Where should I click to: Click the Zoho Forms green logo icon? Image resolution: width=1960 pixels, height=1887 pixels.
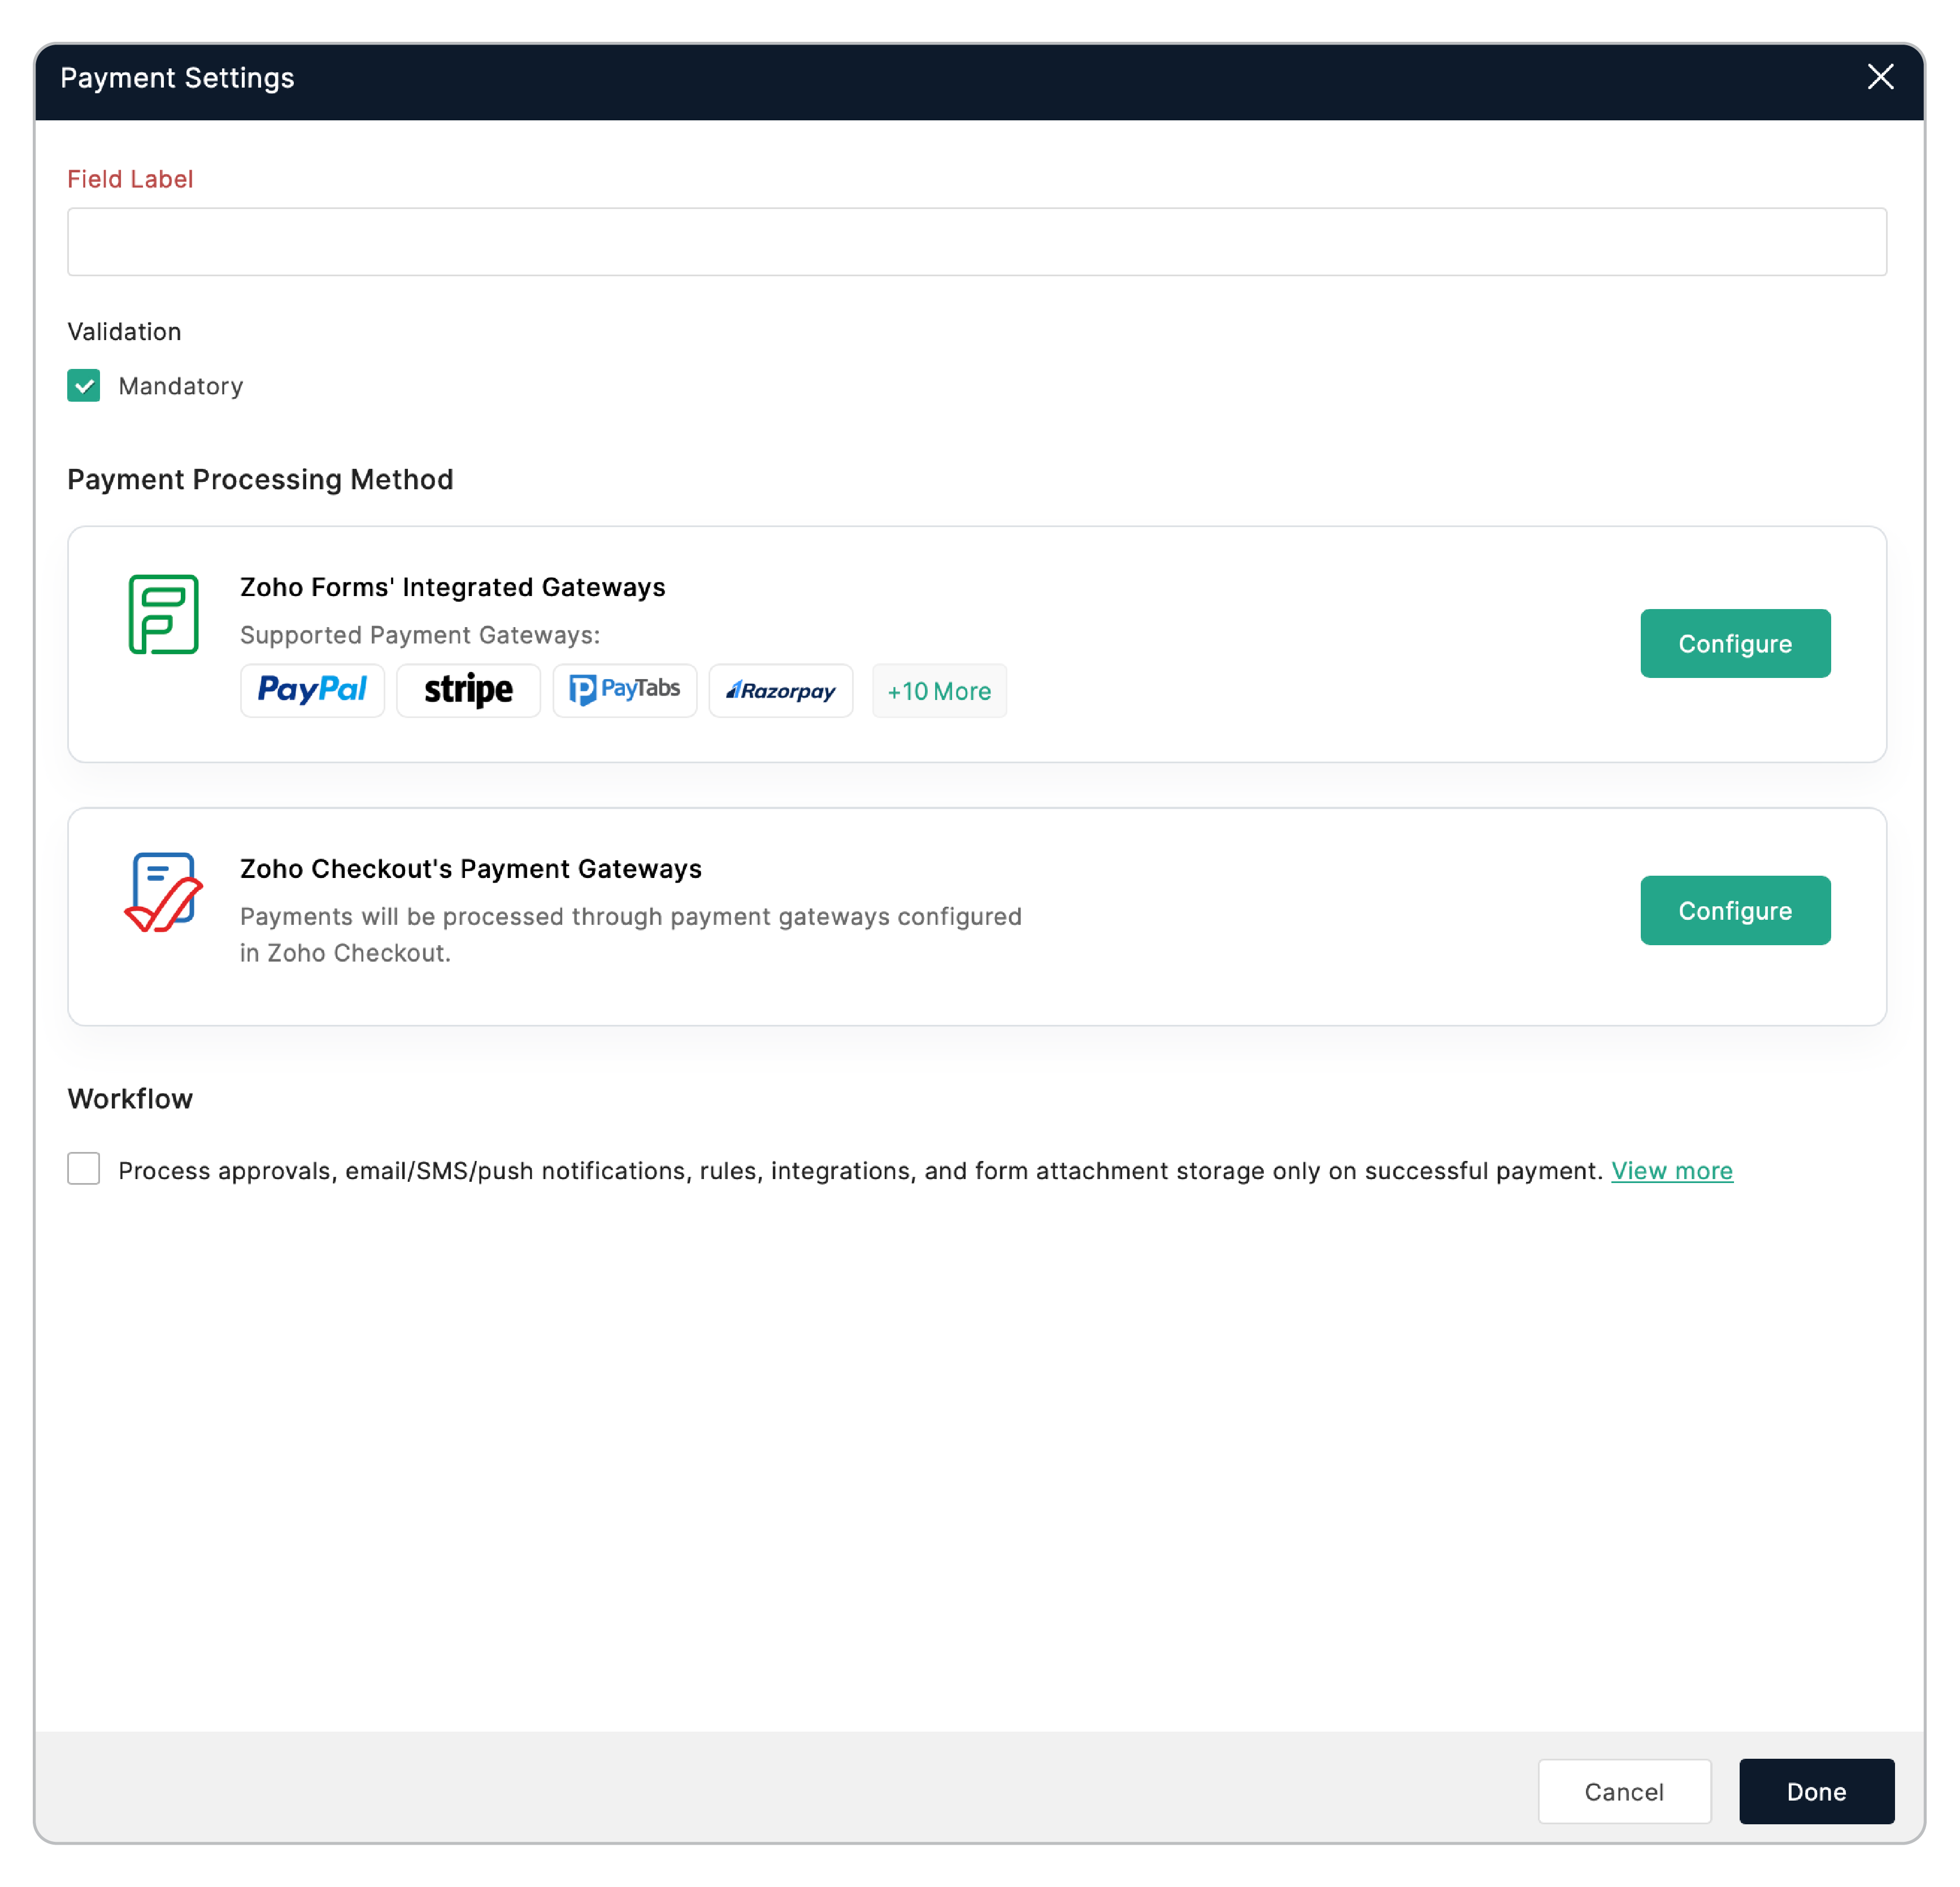pyautogui.click(x=163, y=614)
